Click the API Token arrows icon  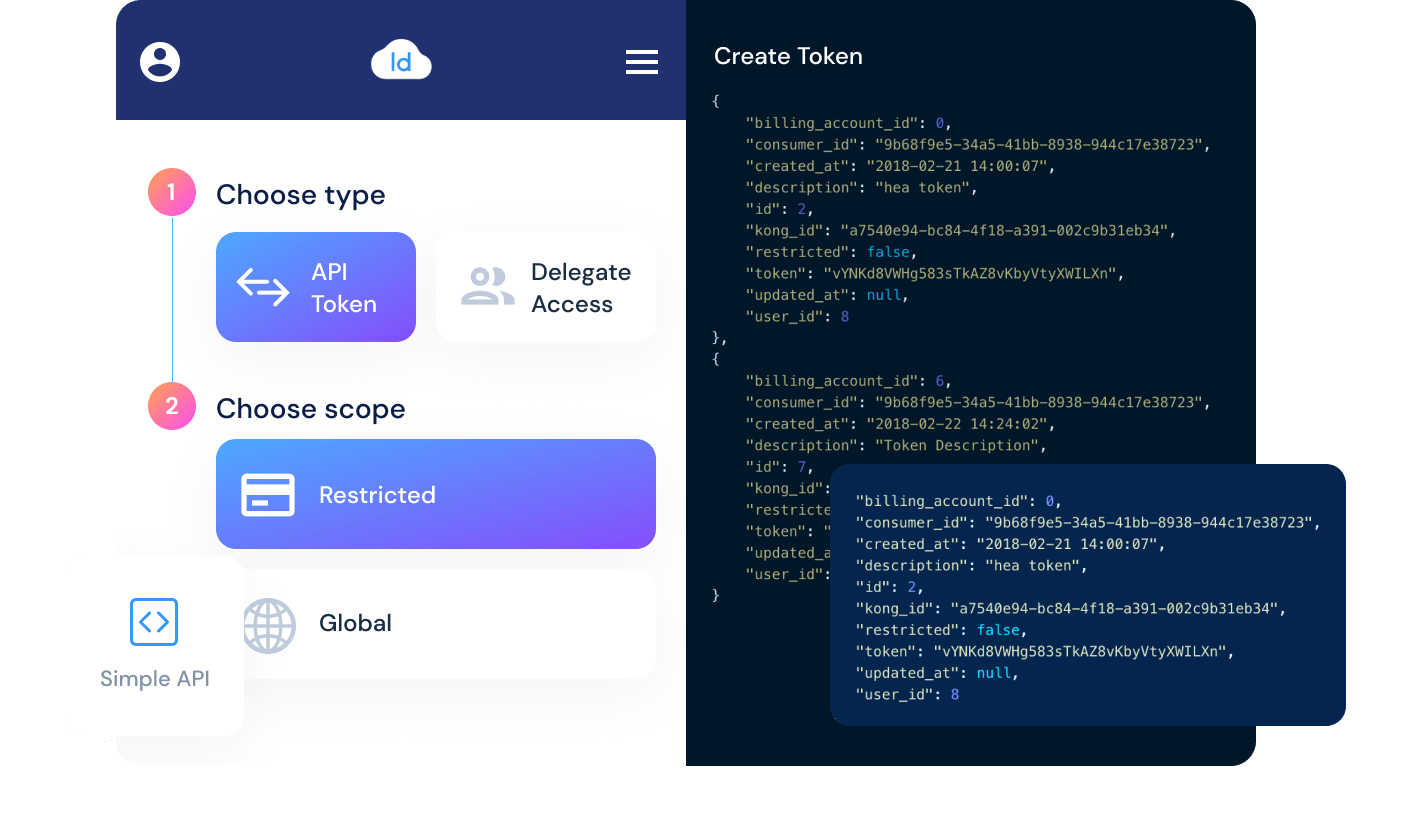262,287
